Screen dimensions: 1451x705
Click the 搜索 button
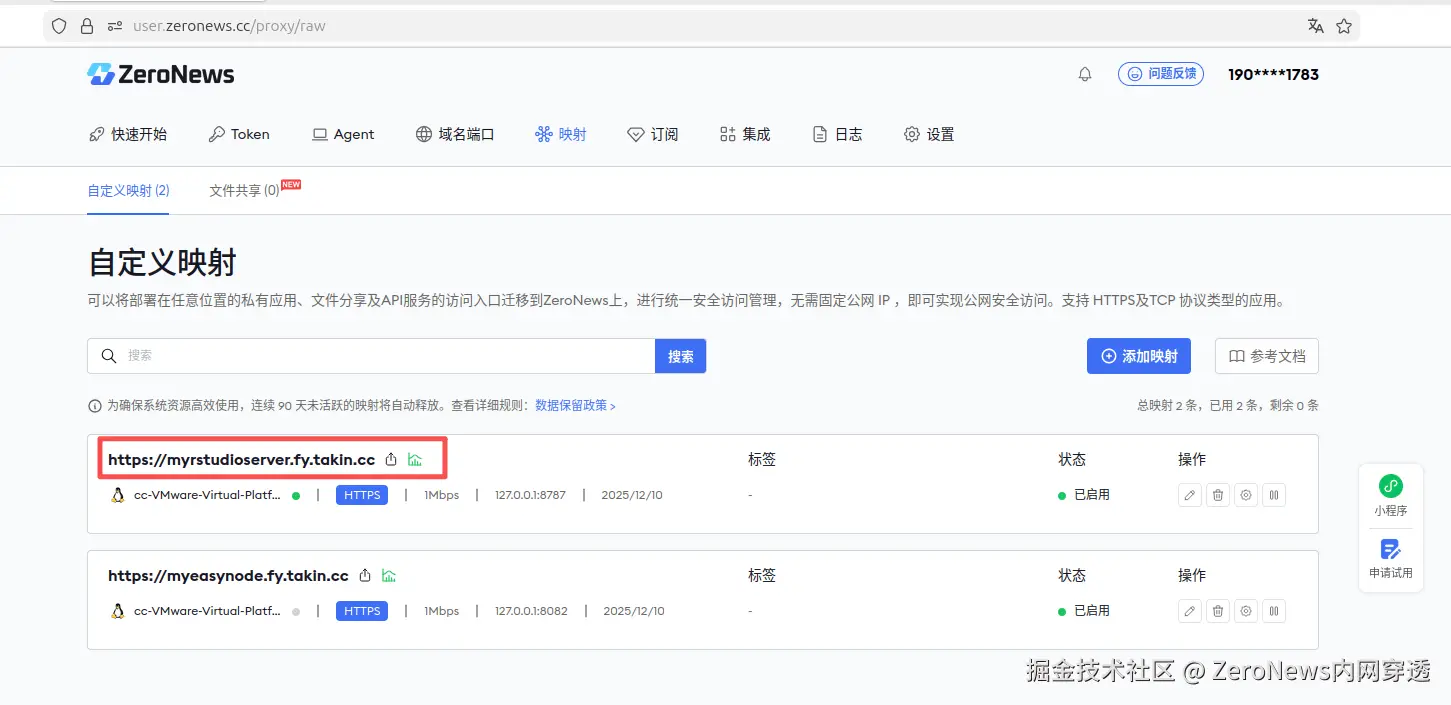[681, 356]
